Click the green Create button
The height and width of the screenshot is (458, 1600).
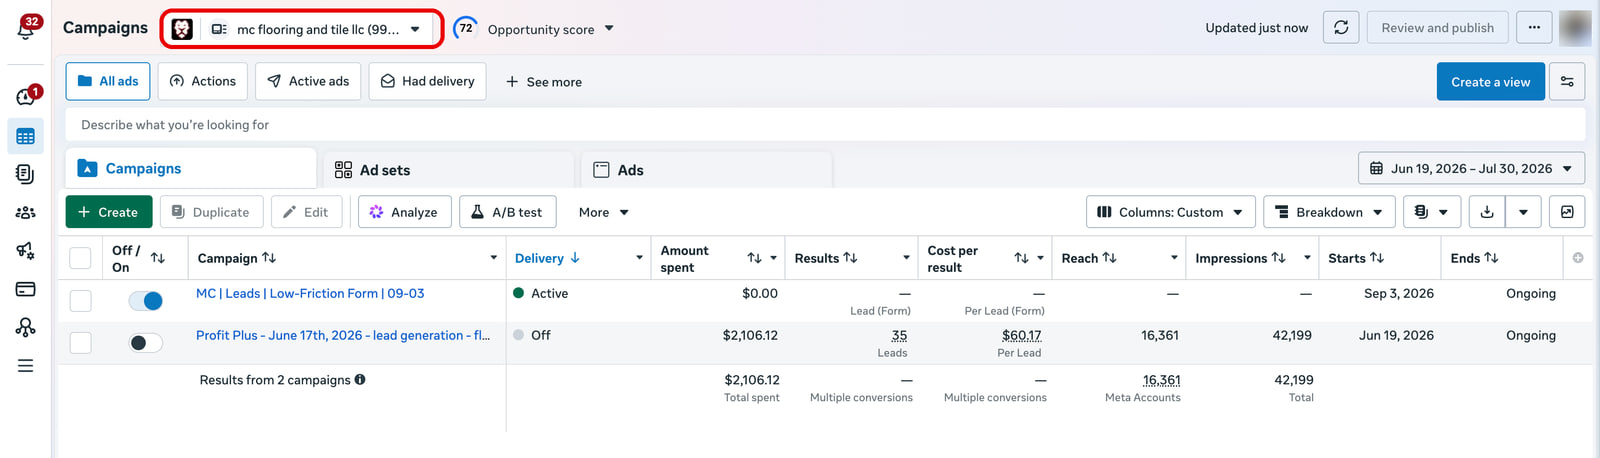click(109, 212)
